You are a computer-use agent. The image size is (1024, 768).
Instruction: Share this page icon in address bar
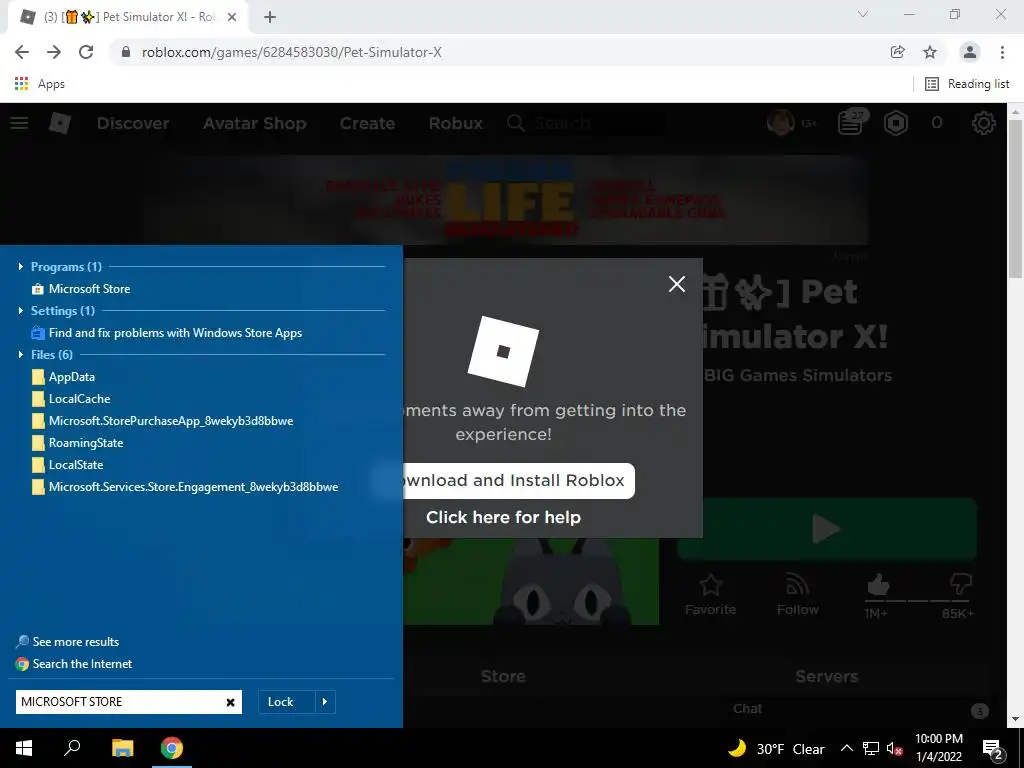tap(898, 52)
